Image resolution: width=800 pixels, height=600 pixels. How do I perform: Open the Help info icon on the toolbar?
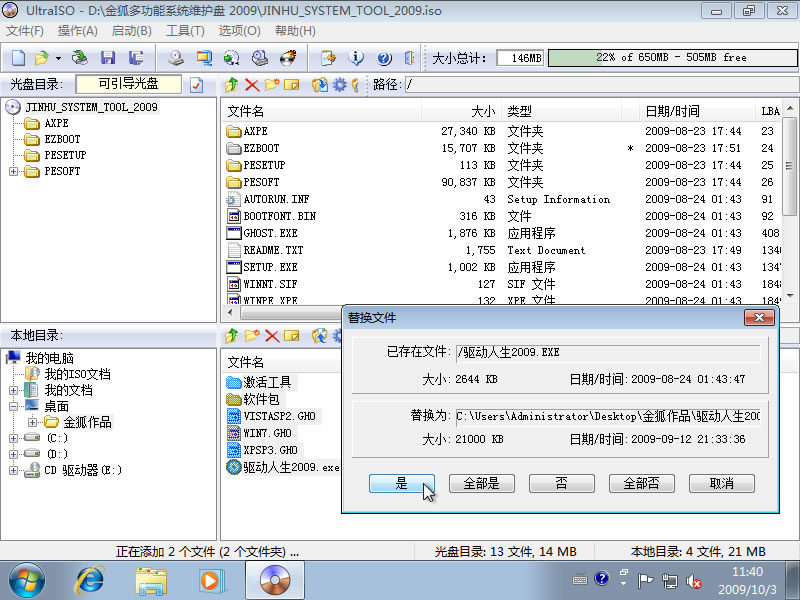coord(354,57)
